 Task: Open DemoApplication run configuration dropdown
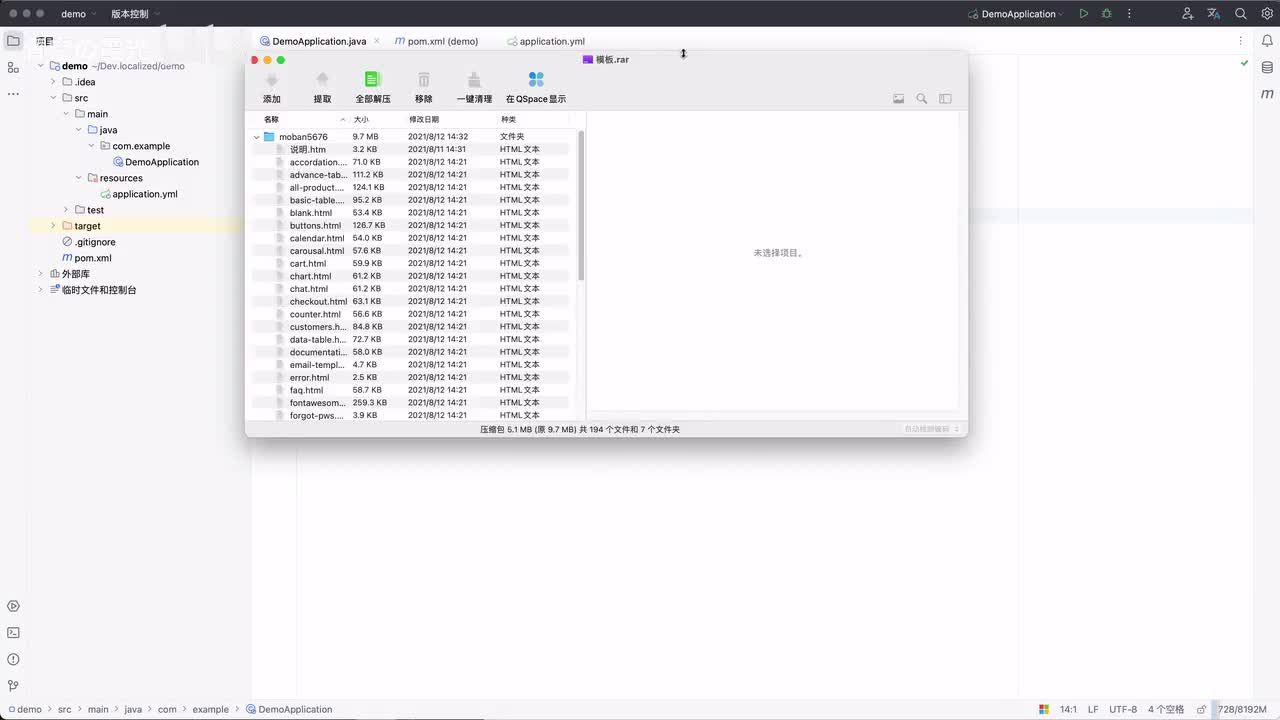tap(1016, 14)
